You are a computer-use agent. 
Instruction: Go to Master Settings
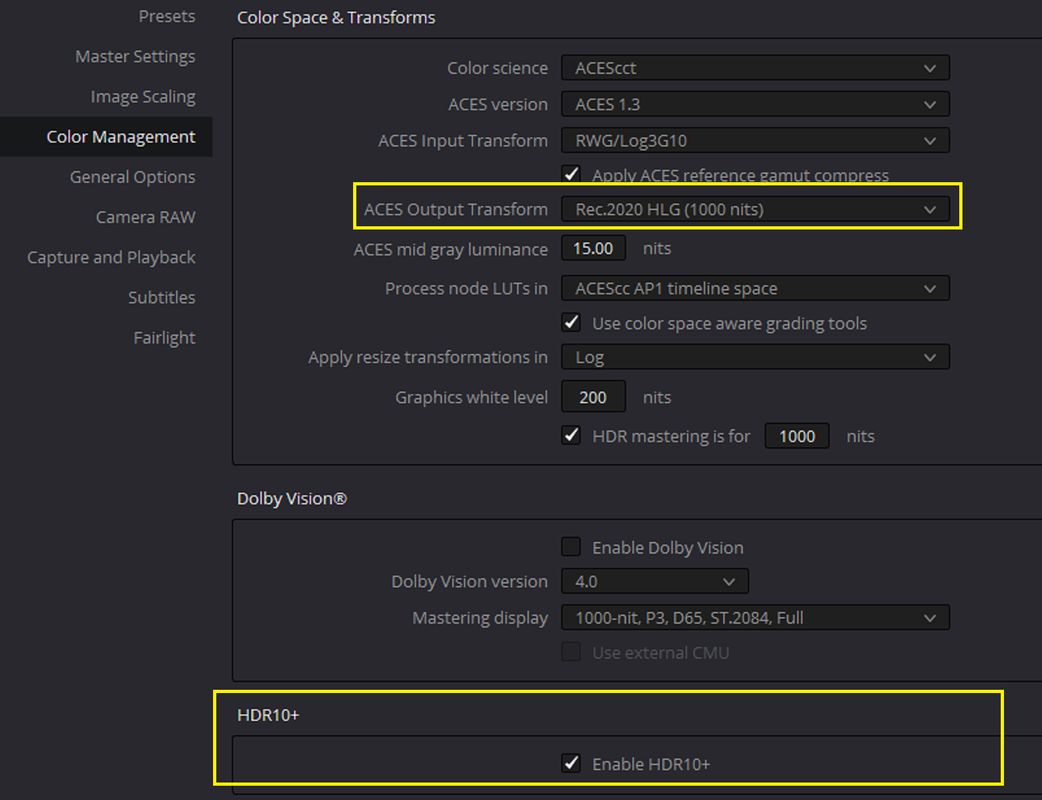coord(135,56)
